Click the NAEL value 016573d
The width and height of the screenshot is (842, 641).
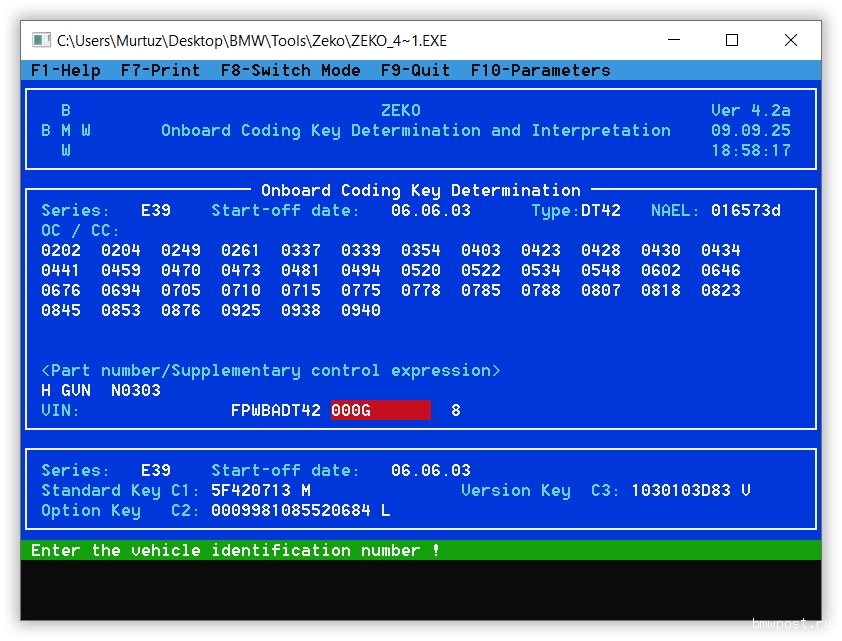point(745,210)
